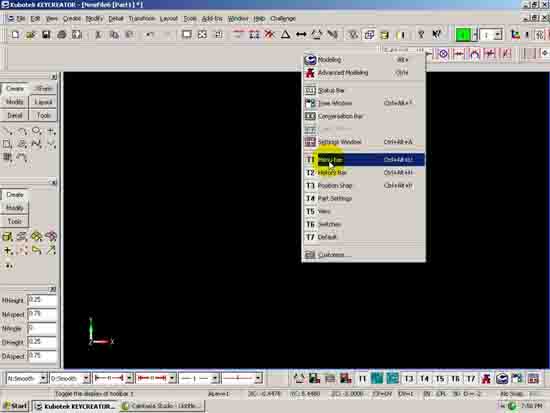Image resolution: width=550 pixels, height=413 pixels.
Task: Click the help question-mark arrow icon
Action: point(436,34)
